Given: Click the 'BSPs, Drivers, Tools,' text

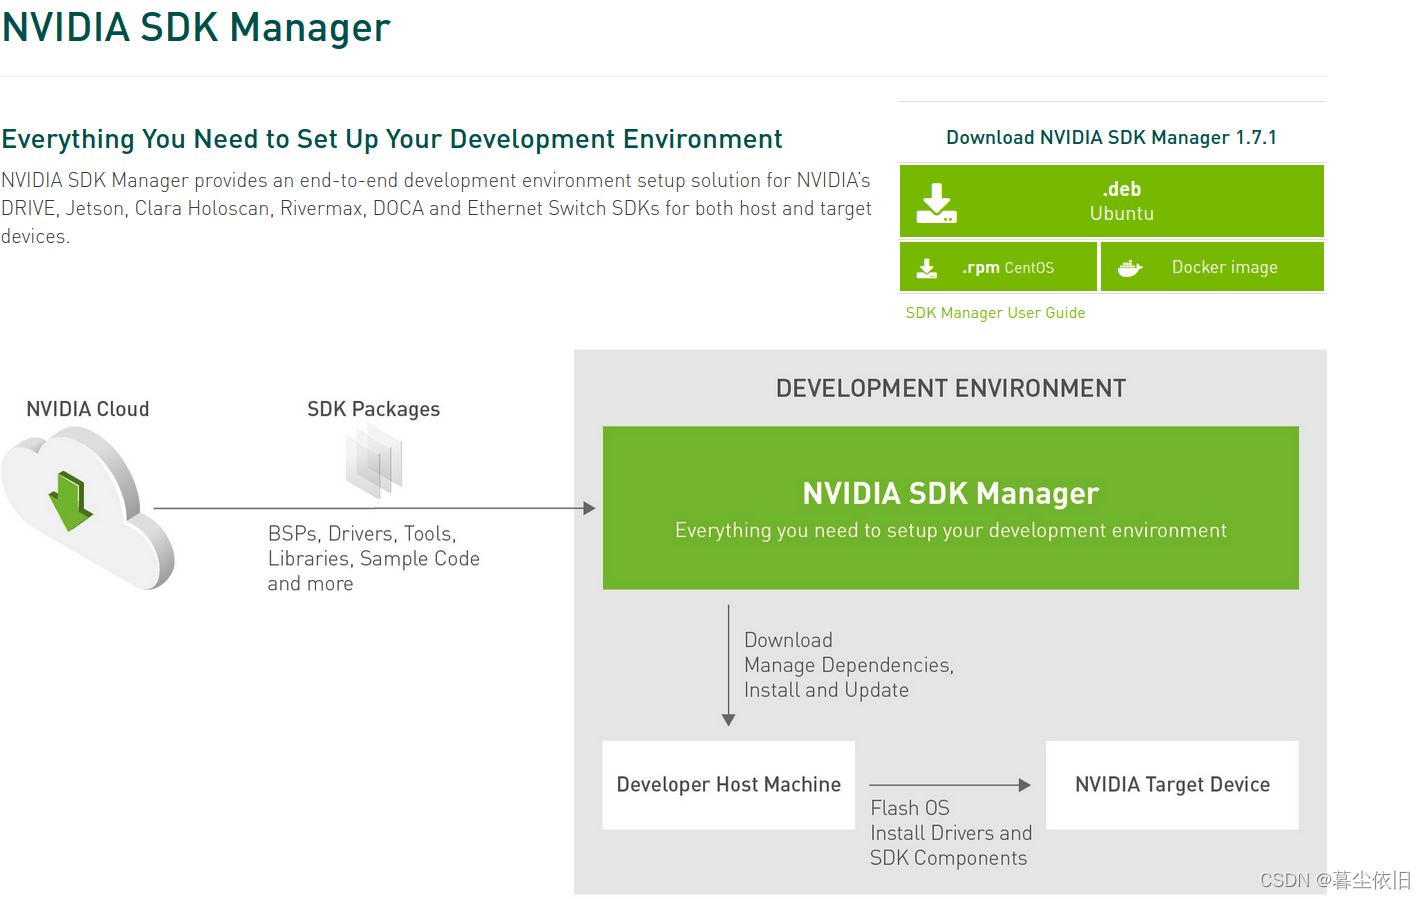Looking at the screenshot, I should coord(362,534).
